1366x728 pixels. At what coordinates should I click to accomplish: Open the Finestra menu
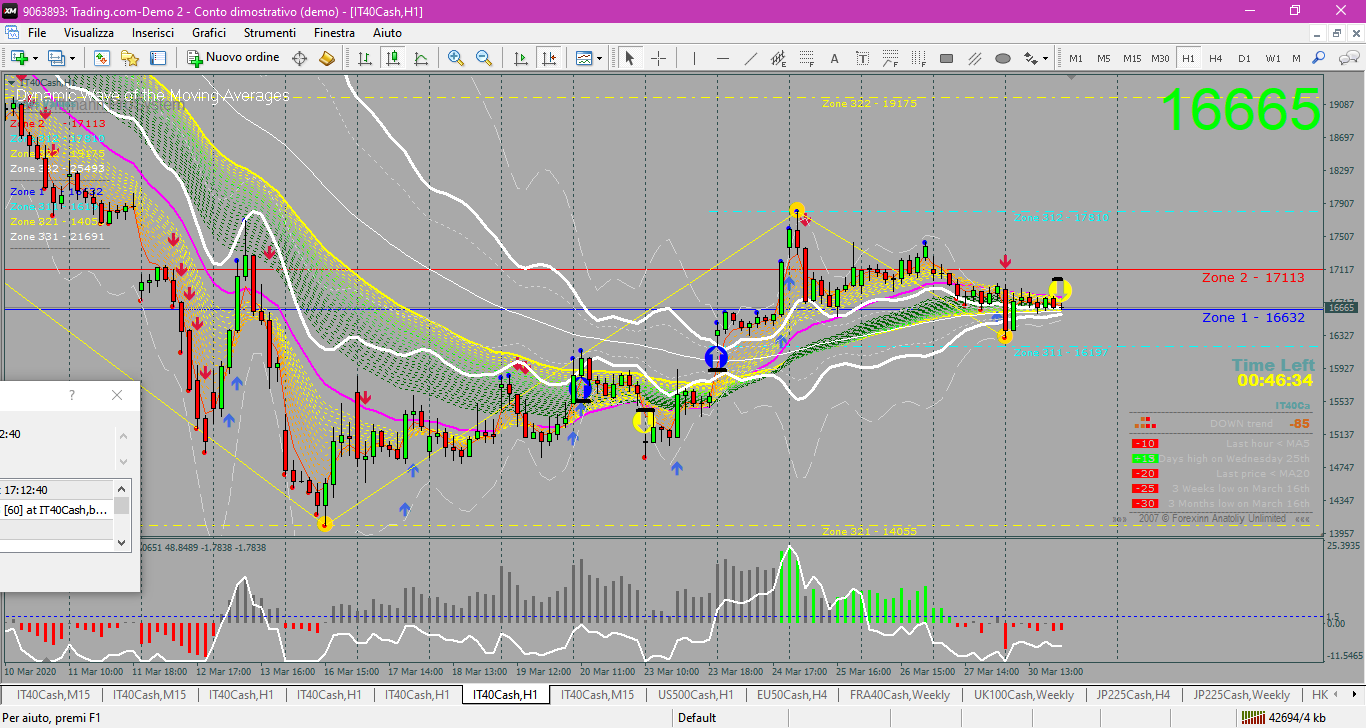coord(334,33)
